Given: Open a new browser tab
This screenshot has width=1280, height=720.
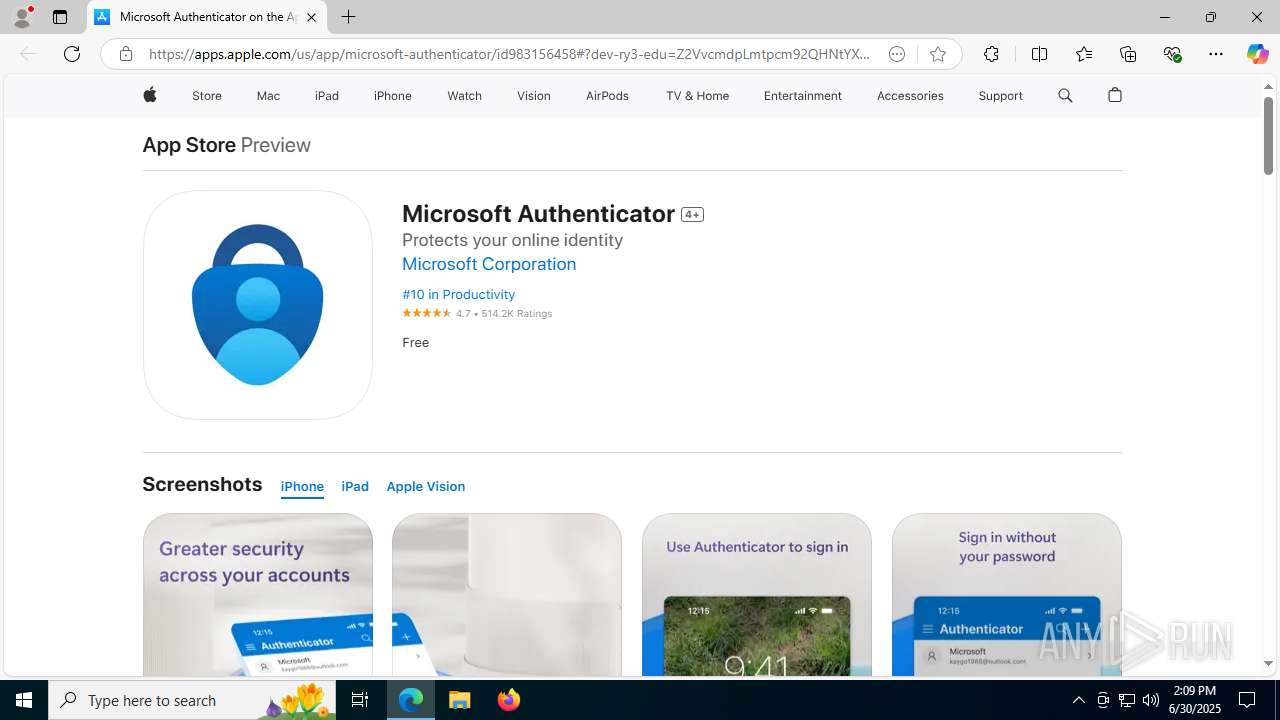Looking at the screenshot, I should click(x=348, y=17).
